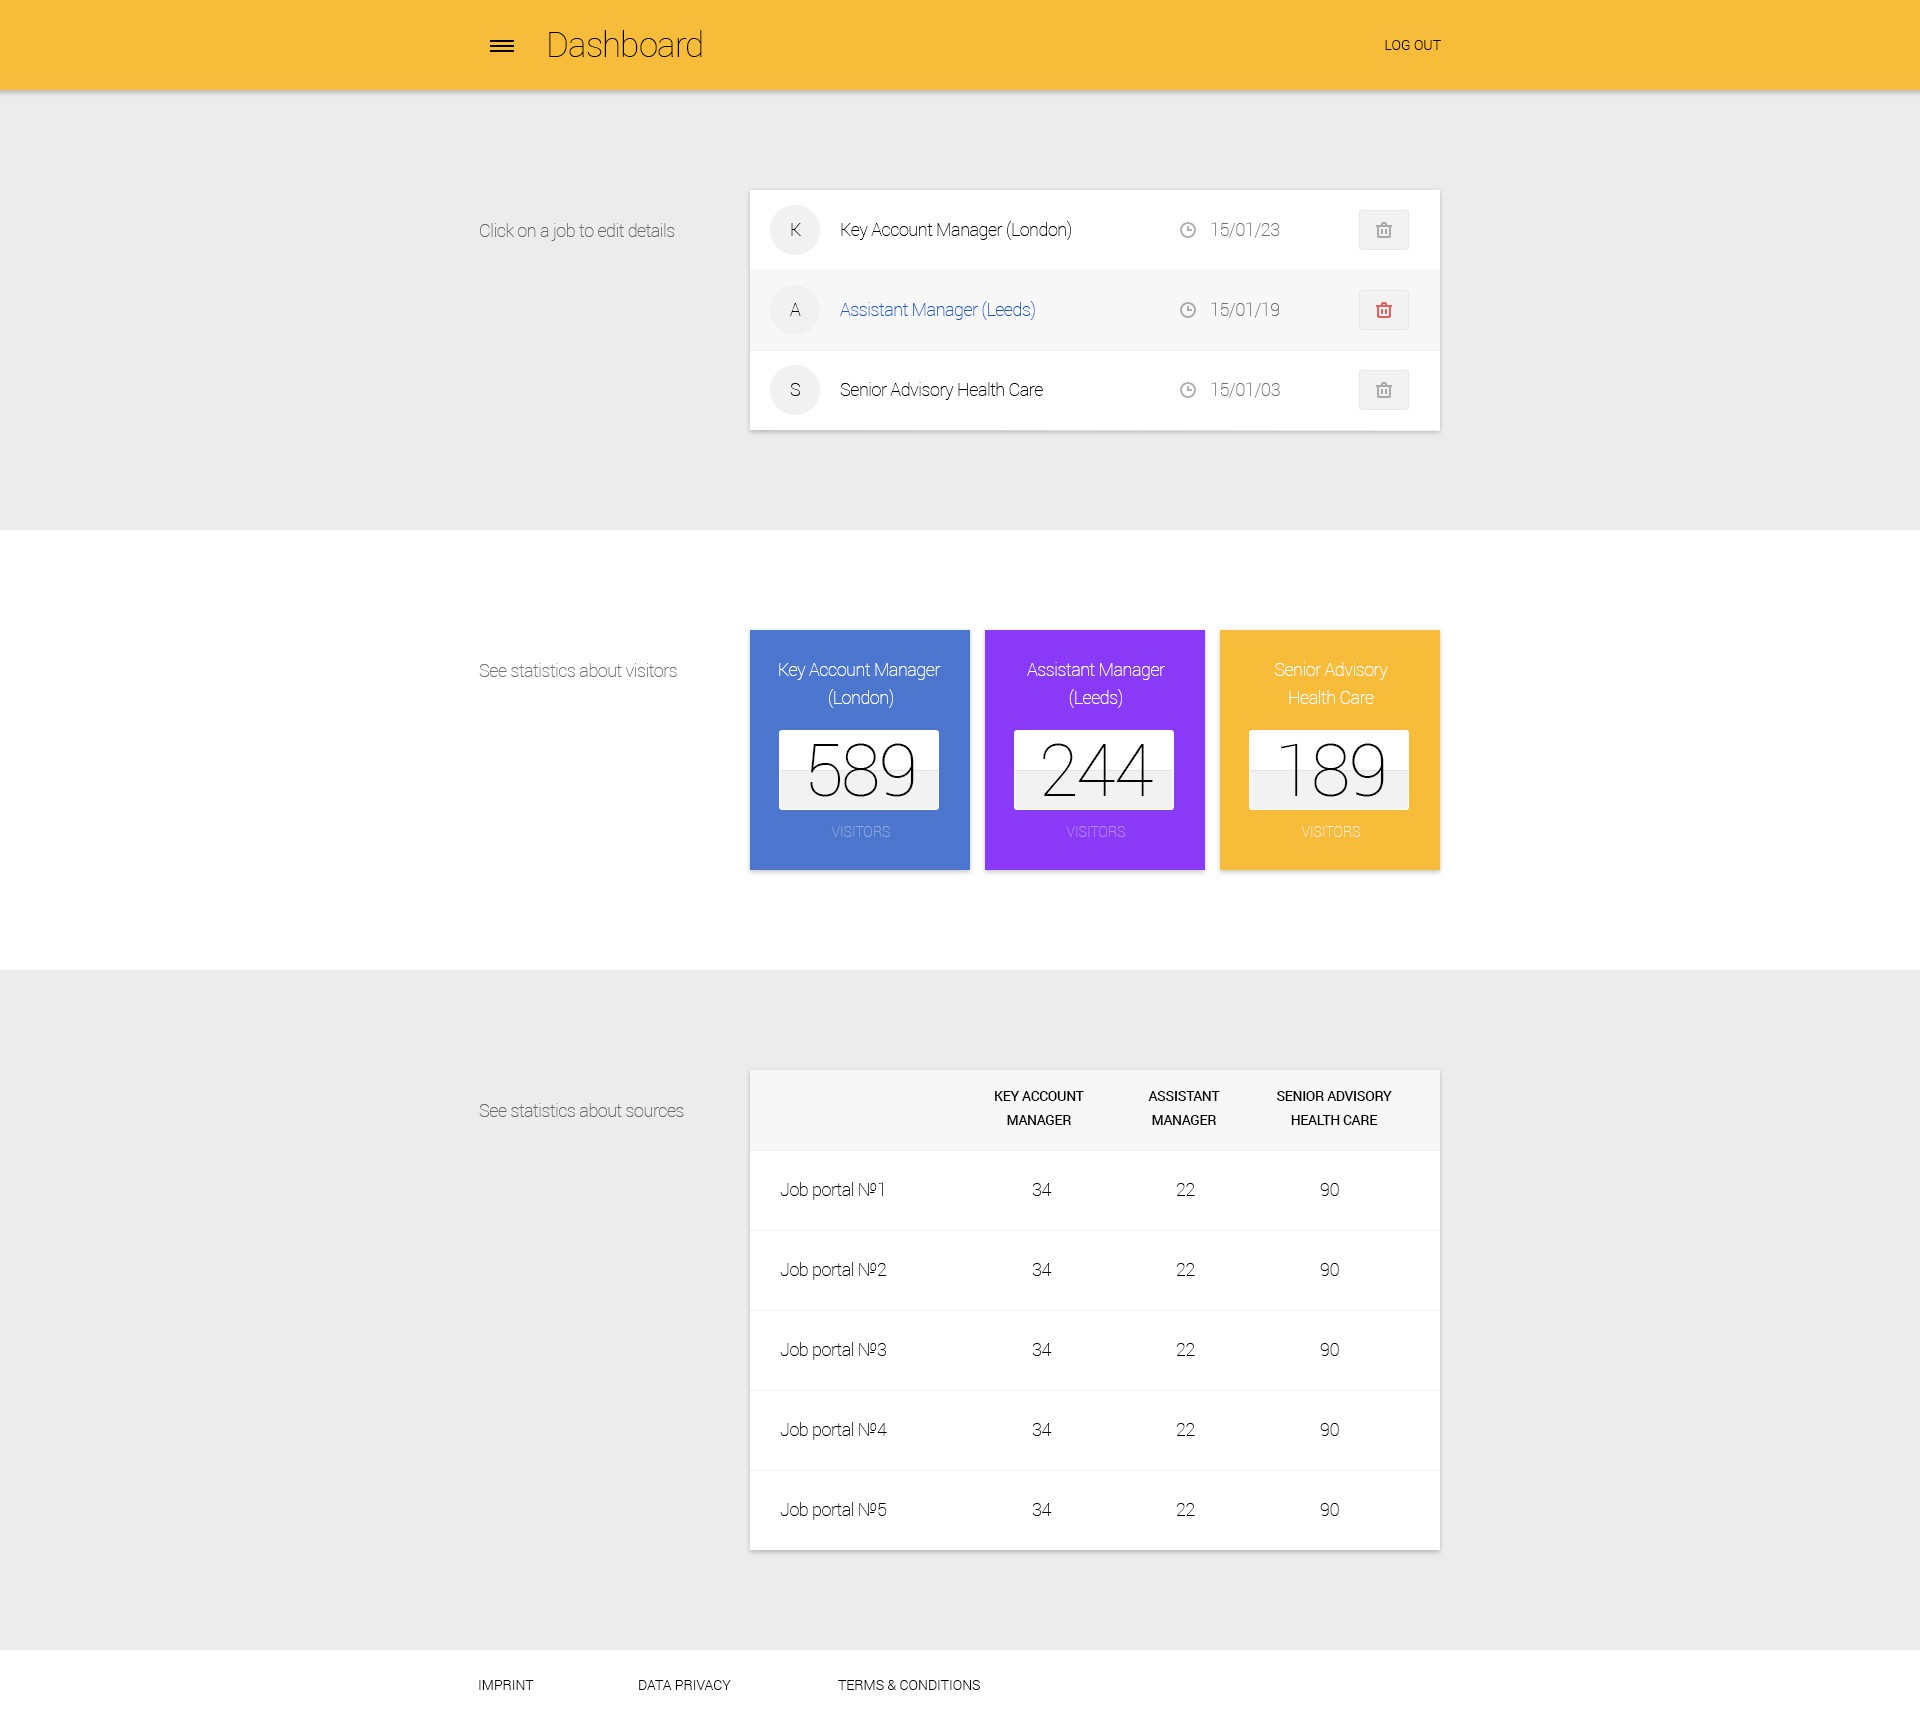Click the LOG OUT button
Image resolution: width=1920 pixels, height=1720 pixels.
coord(1412,45)
